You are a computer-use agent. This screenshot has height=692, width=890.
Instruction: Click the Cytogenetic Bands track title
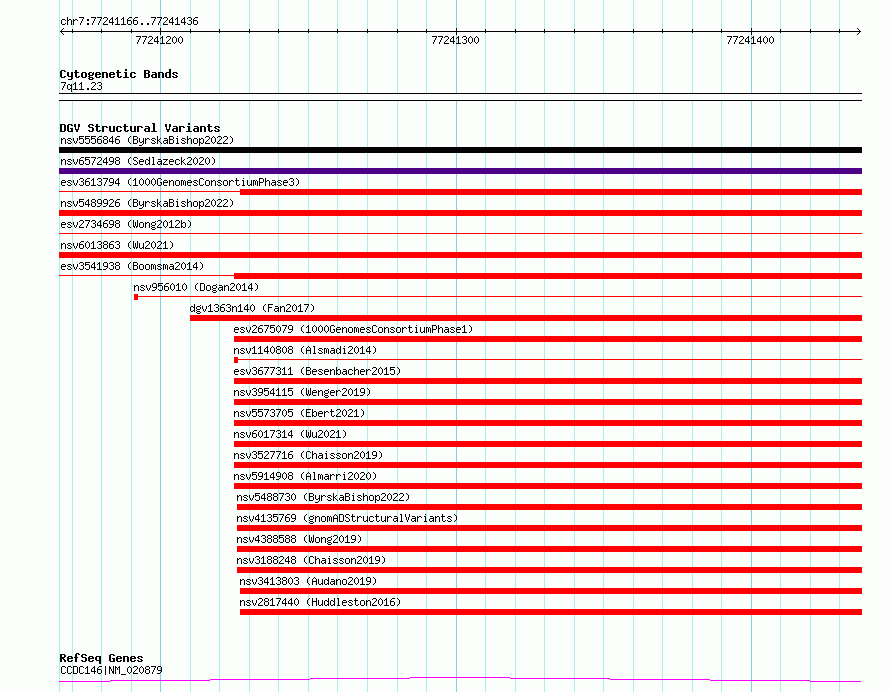(x=118, y=74)
